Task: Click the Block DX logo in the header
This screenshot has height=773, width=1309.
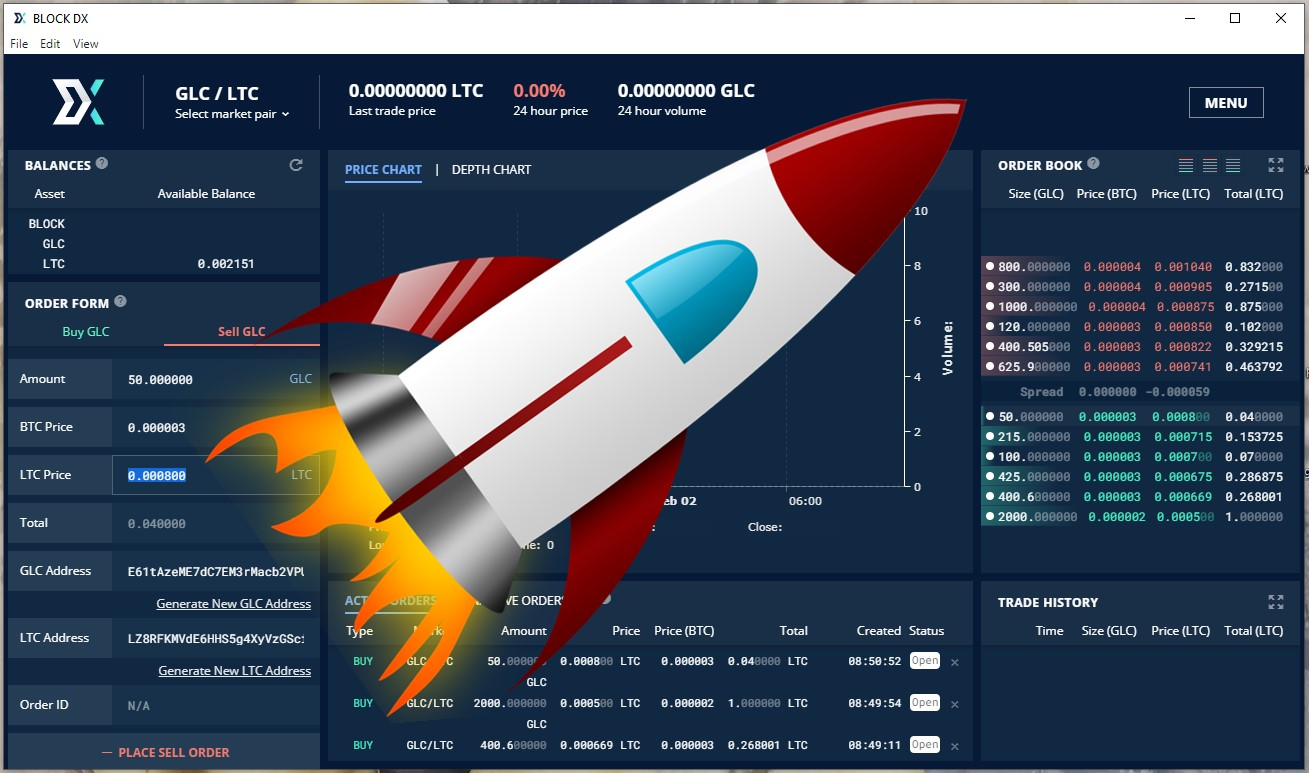Action: (x=78, y=102)
